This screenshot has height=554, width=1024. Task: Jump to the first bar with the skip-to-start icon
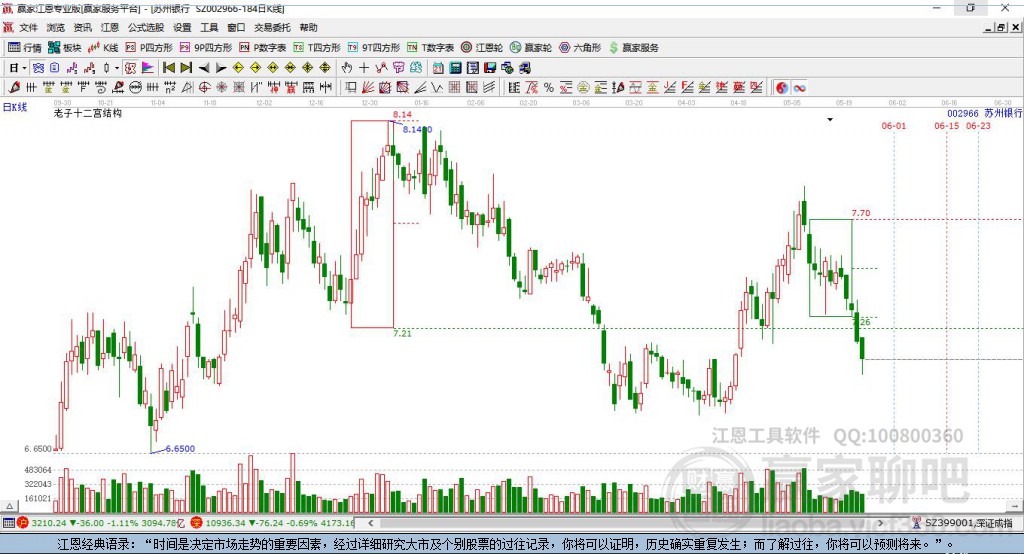coord(168,68)
